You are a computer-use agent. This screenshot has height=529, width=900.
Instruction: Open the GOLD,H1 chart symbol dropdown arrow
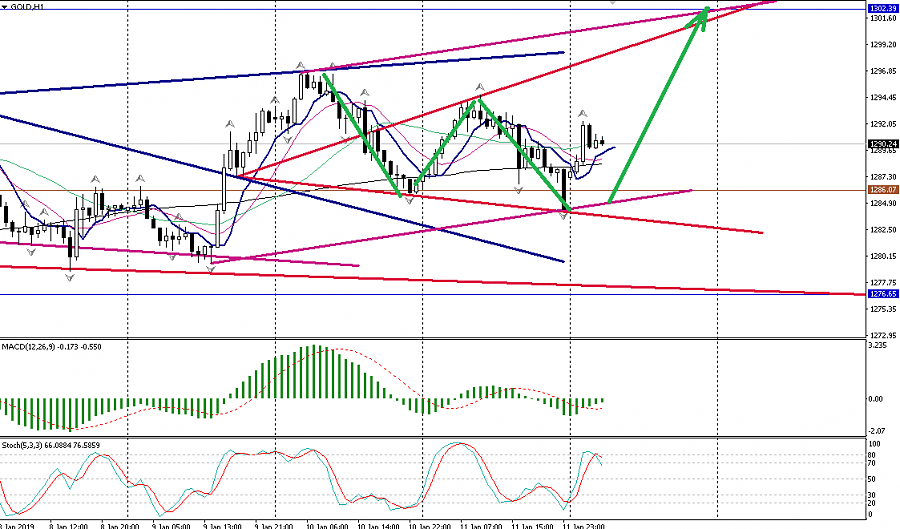[5, 6]
